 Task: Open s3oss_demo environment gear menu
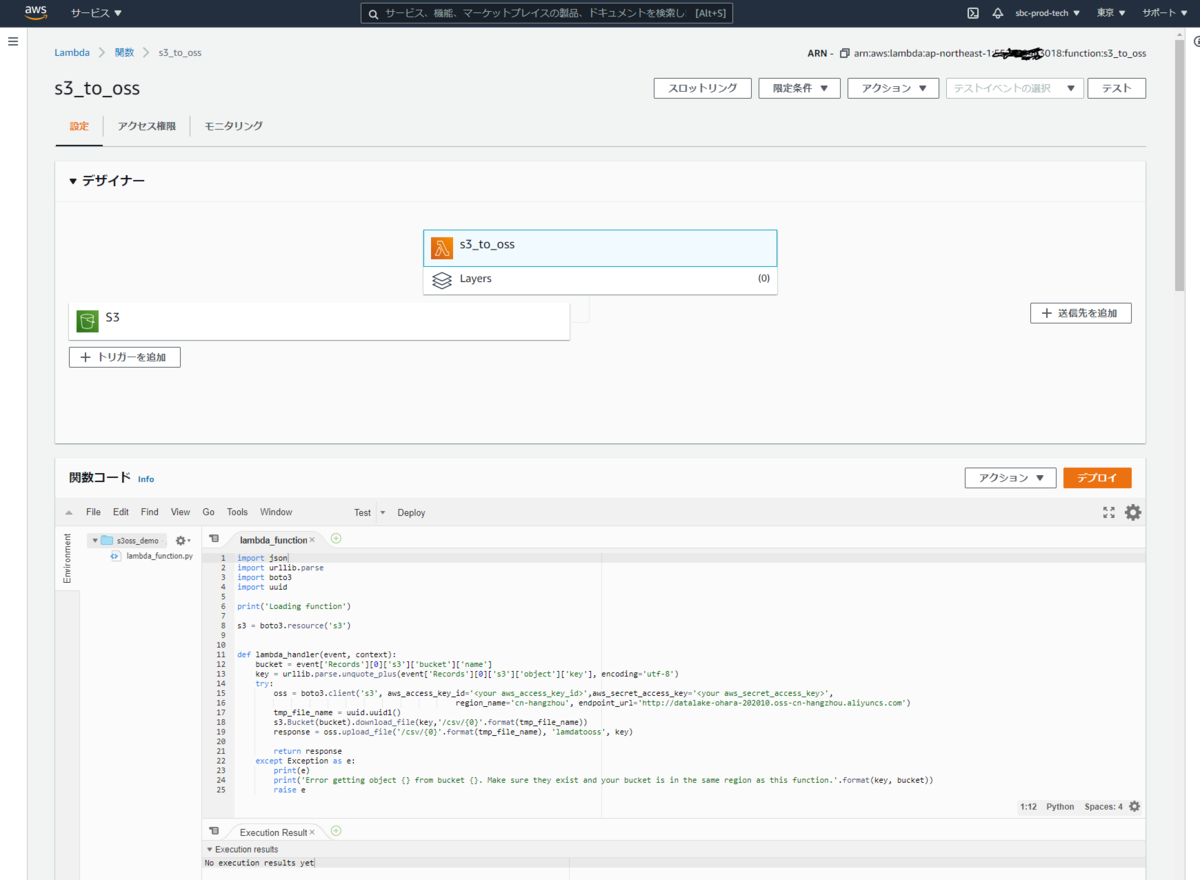(x=182, y=540)
